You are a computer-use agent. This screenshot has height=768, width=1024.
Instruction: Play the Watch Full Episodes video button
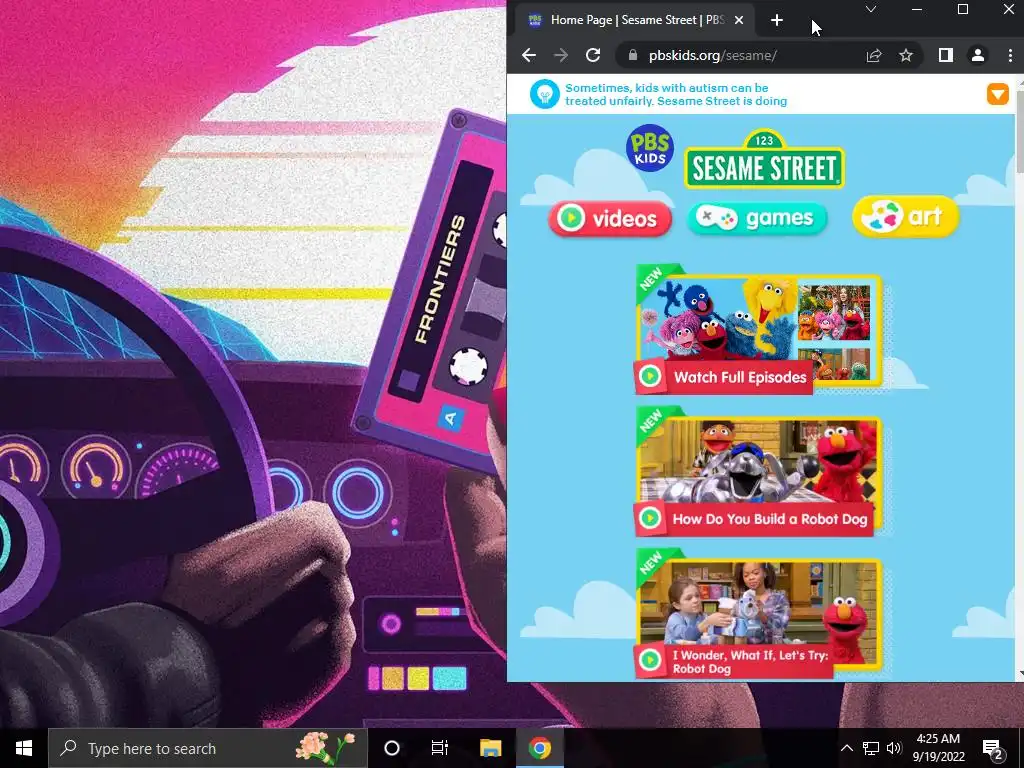[x=650, y=377]
